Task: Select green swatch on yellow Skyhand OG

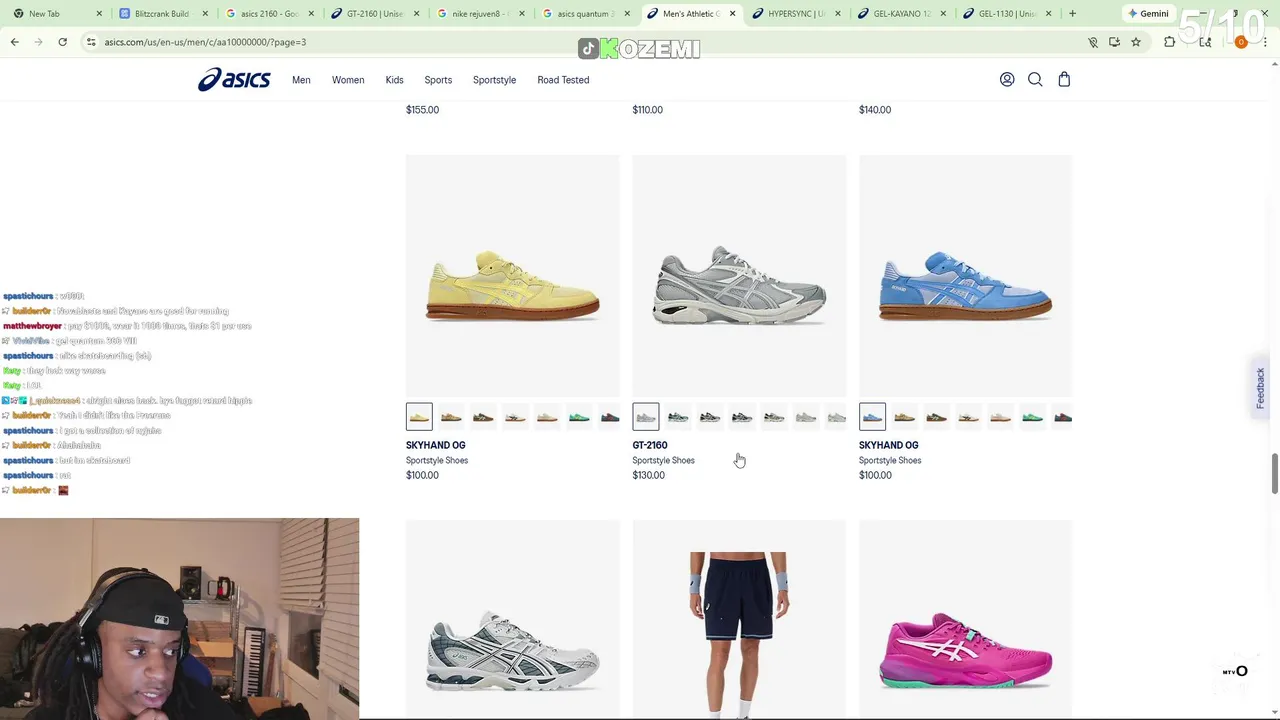Action: click(579, 417)
